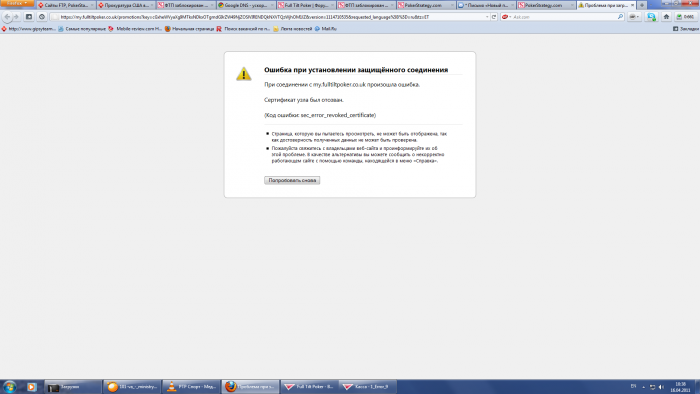This screenshot has height=394, width=700.
Task: Click the Skype toolbar extension icon
Action: point(651,17)
